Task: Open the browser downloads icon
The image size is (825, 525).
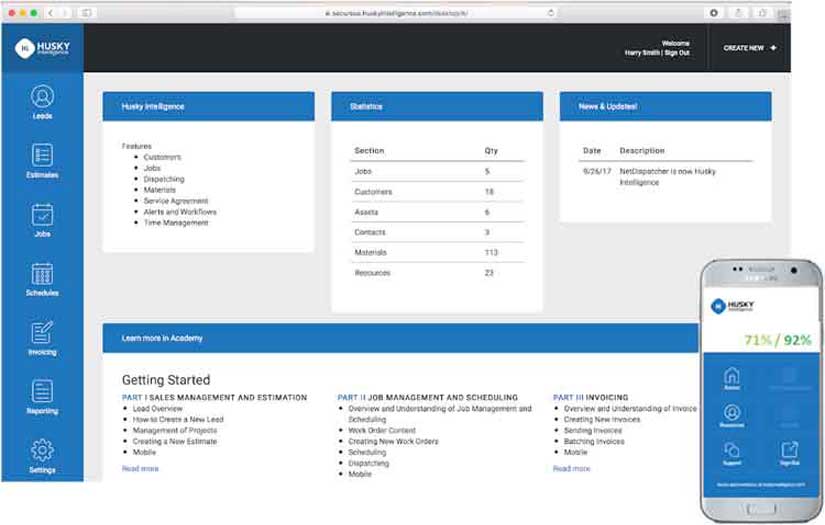Action: pyautogui.click(x=713, y=13)
